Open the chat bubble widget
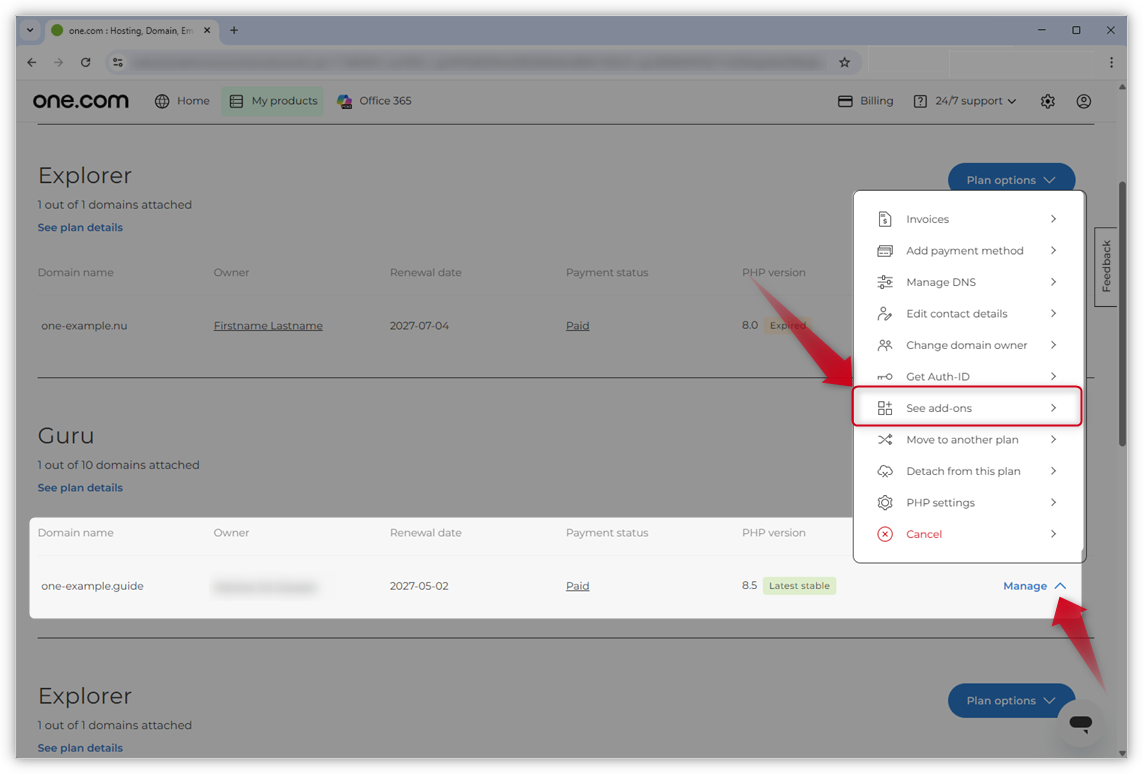Viewport: 1143px width, 774px height. point(1081,723)
